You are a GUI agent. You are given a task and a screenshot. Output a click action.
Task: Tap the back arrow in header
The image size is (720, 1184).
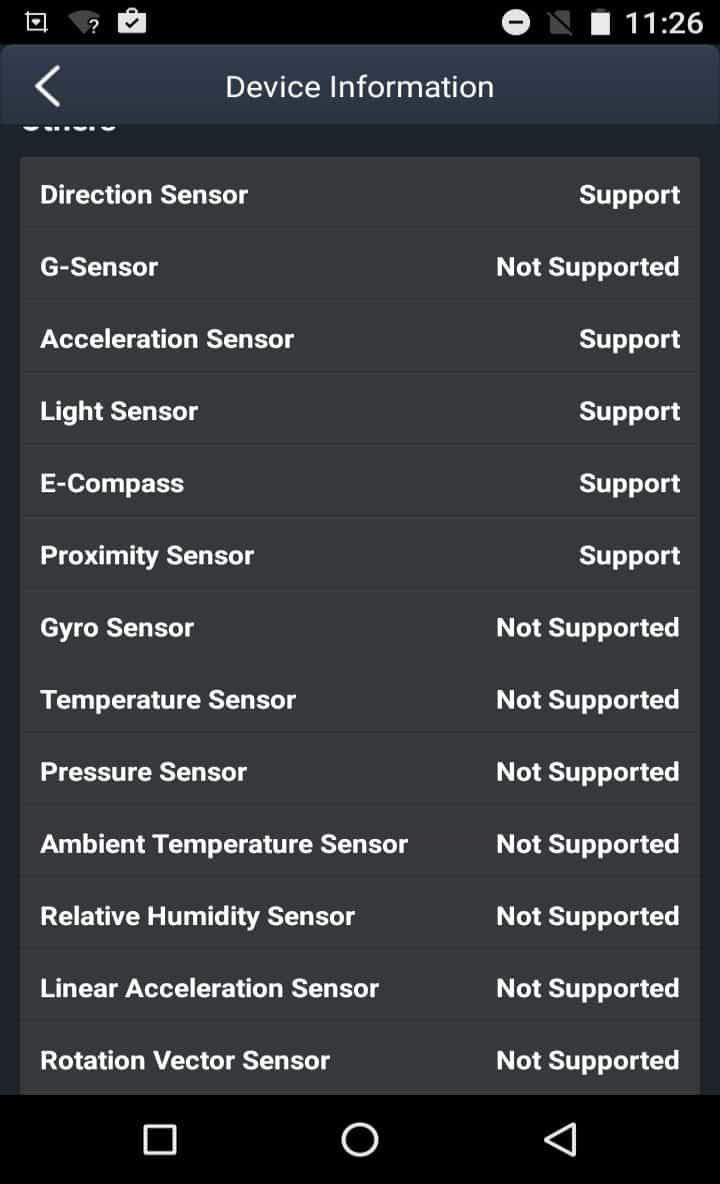point(47,86)
